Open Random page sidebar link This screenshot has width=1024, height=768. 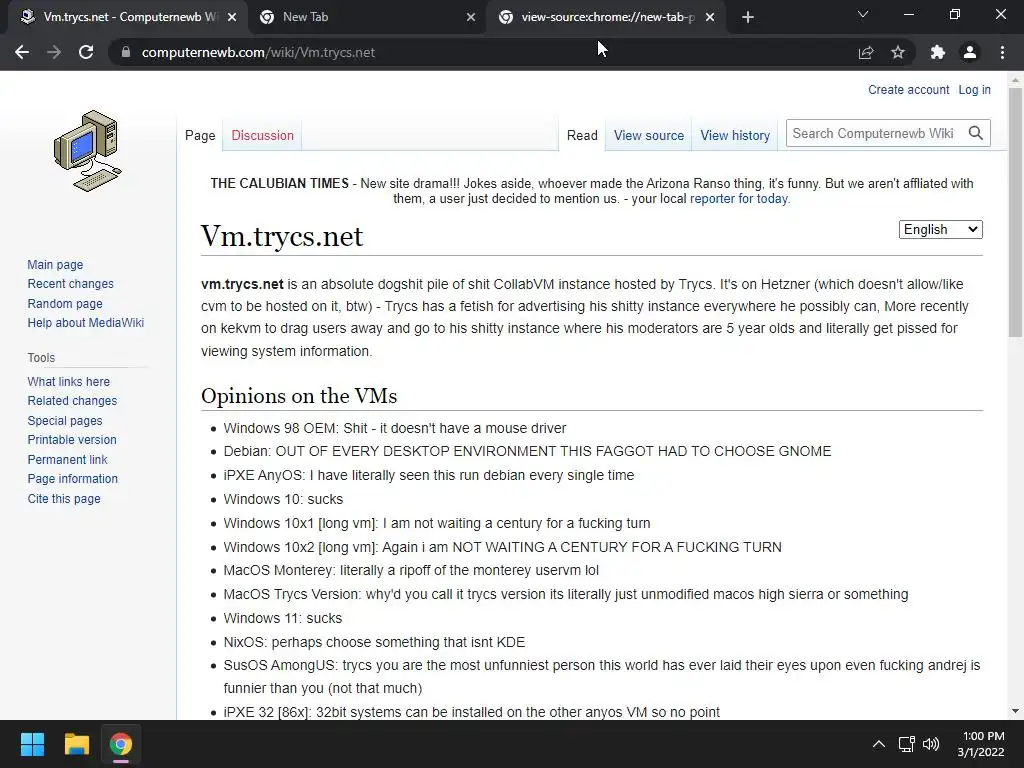coord(65,303)
